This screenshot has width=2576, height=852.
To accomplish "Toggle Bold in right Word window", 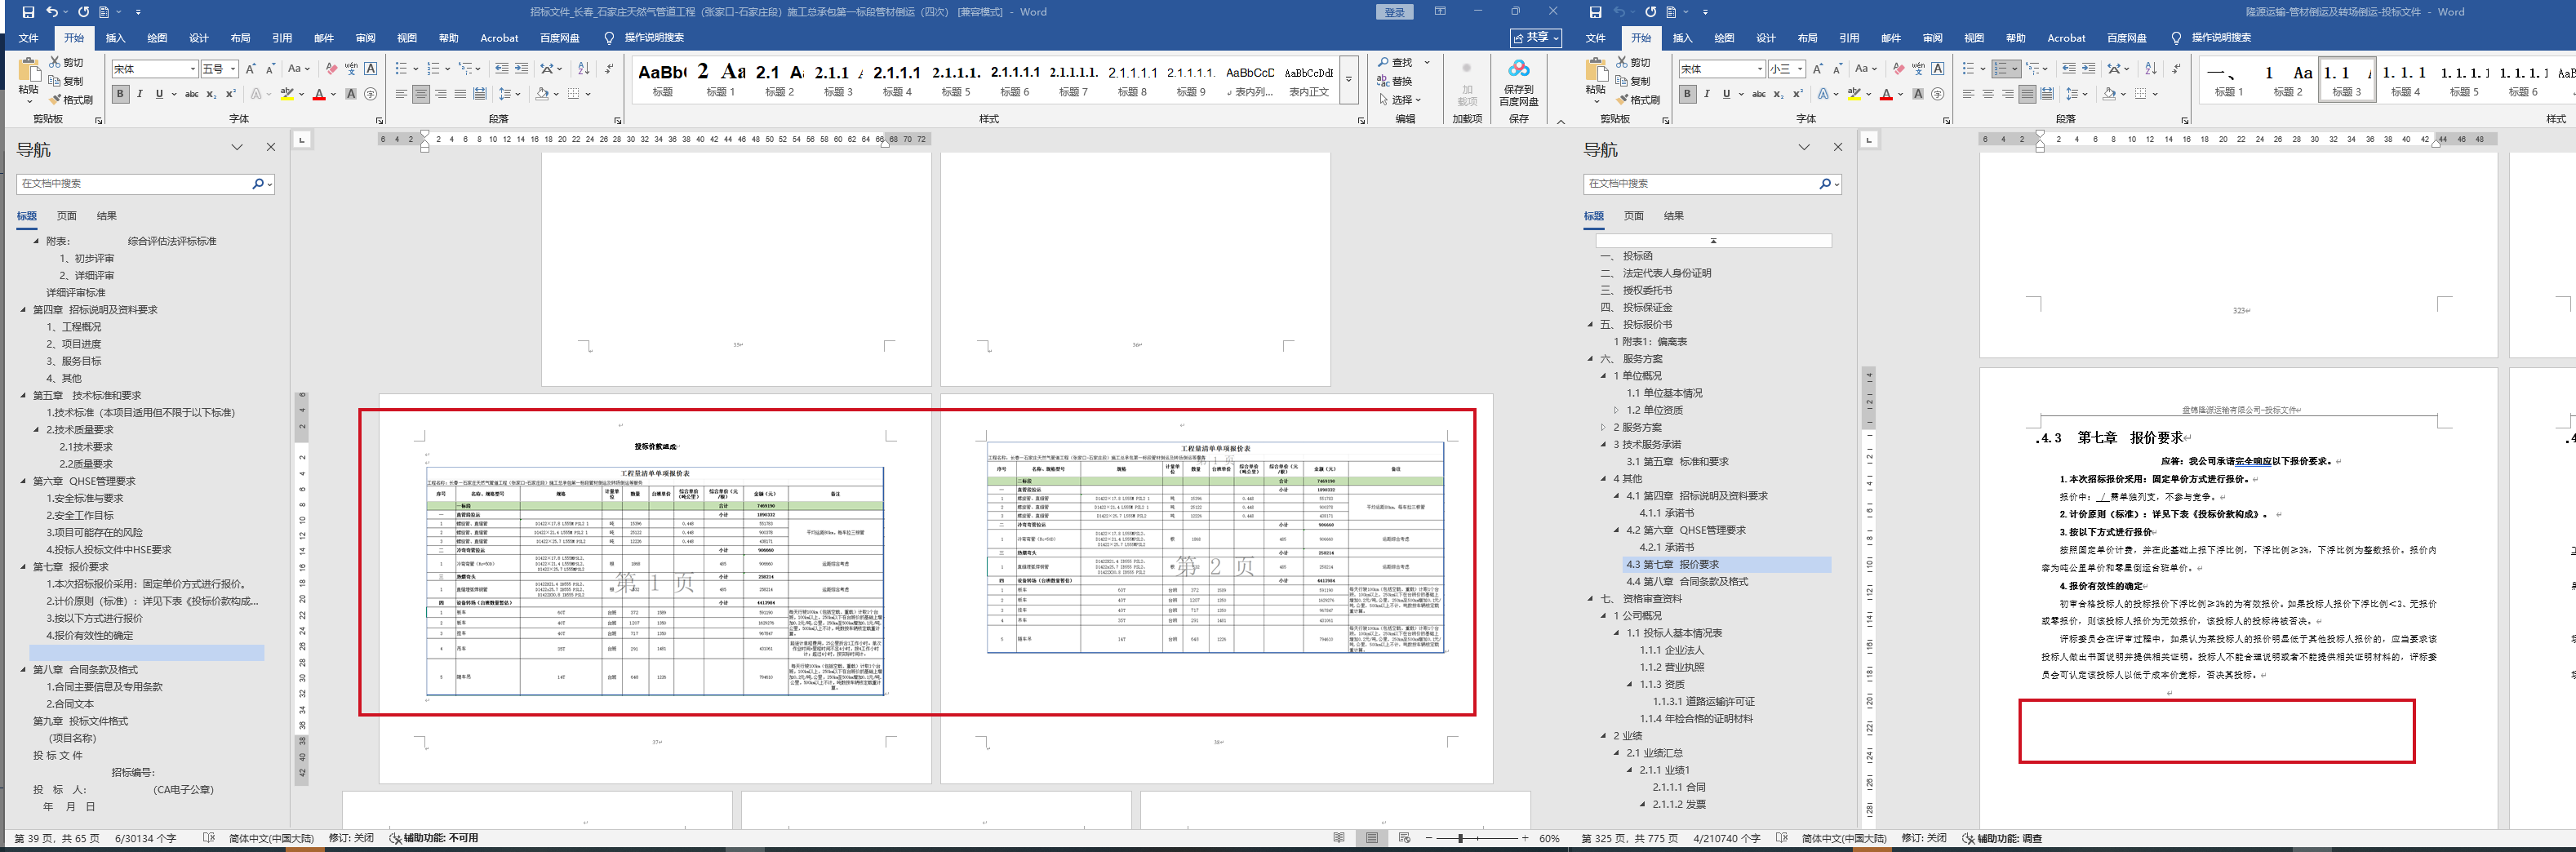I will 1688,94.
